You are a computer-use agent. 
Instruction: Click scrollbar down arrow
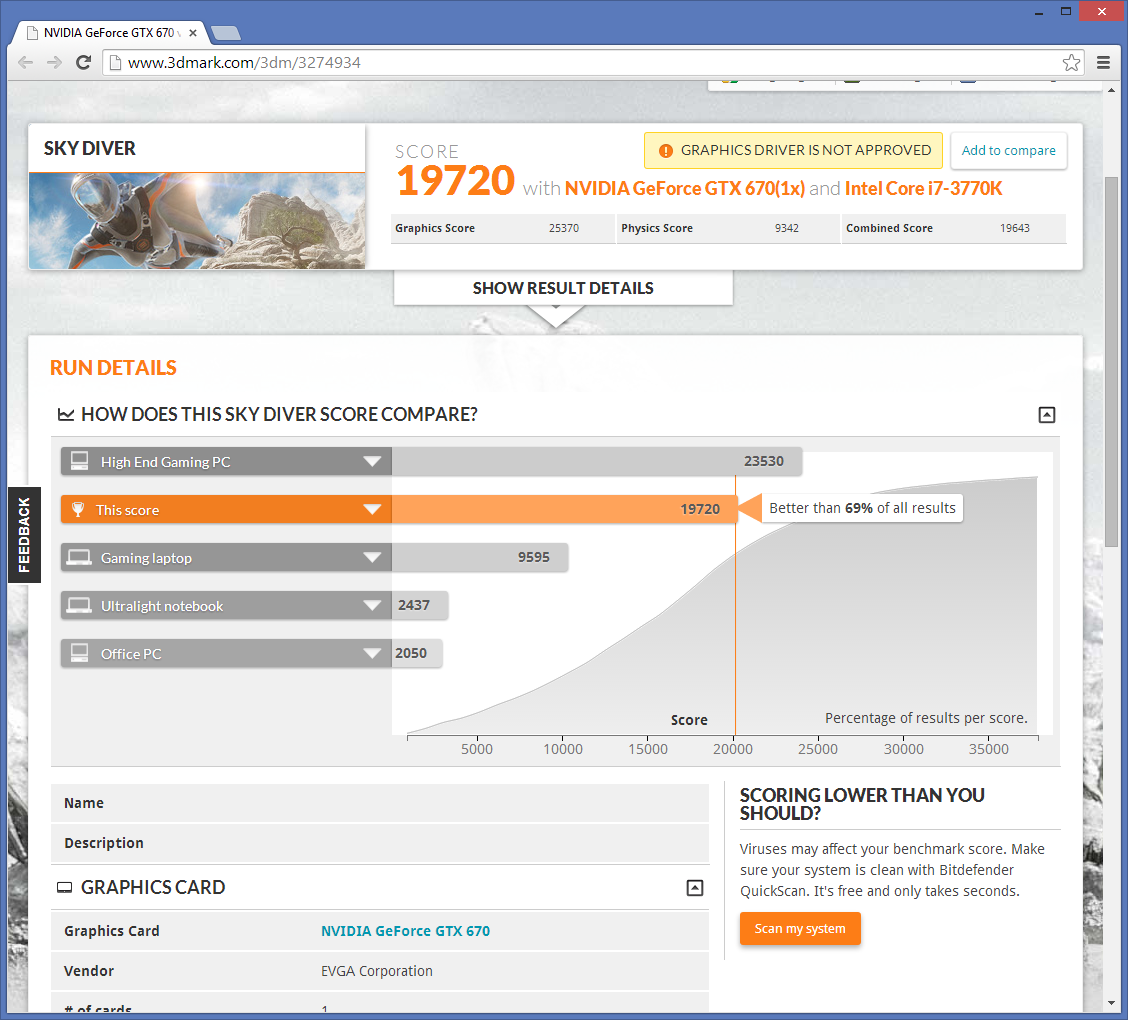[1111, 1004]
